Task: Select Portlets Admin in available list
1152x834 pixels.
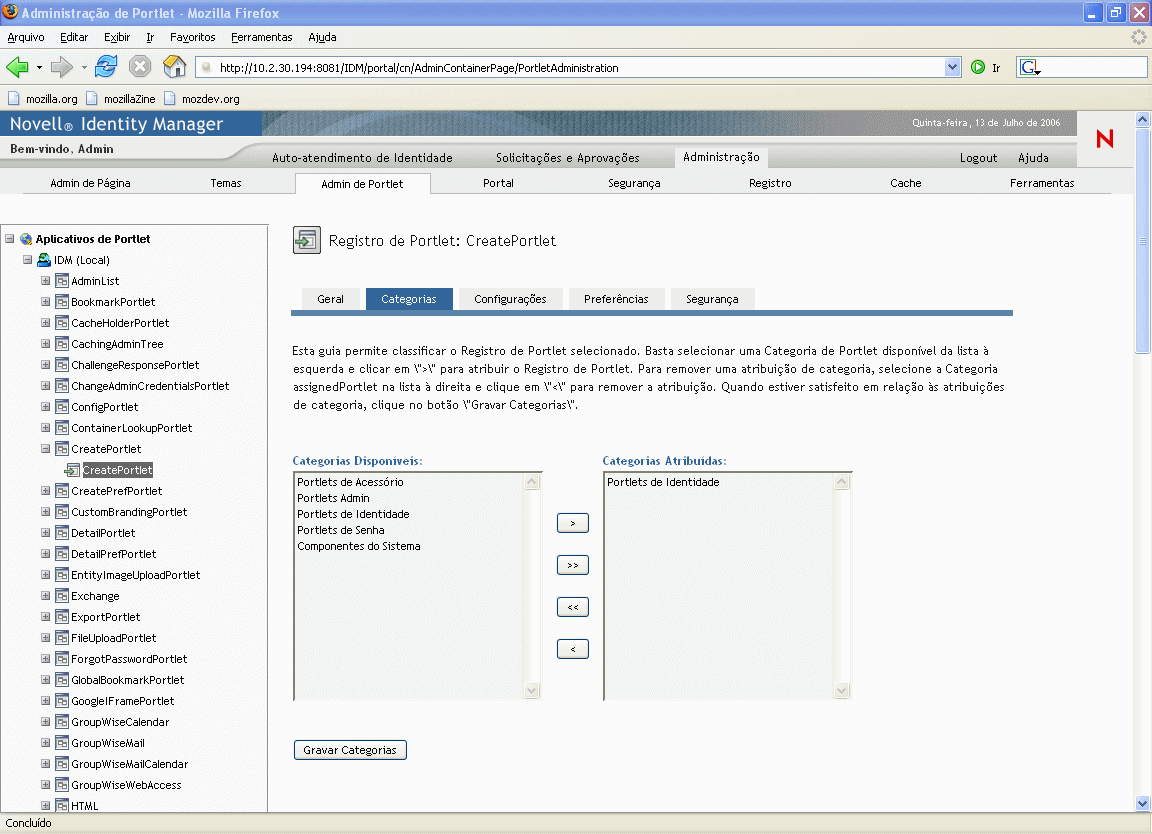Action: point(334,498)
